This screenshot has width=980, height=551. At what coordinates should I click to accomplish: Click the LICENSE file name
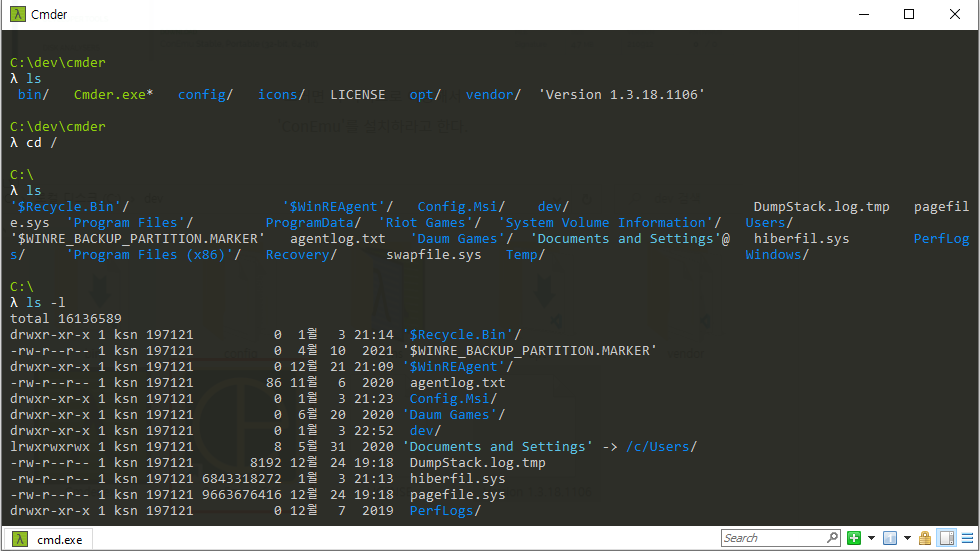pyautogui.click(x=358, y=94)
